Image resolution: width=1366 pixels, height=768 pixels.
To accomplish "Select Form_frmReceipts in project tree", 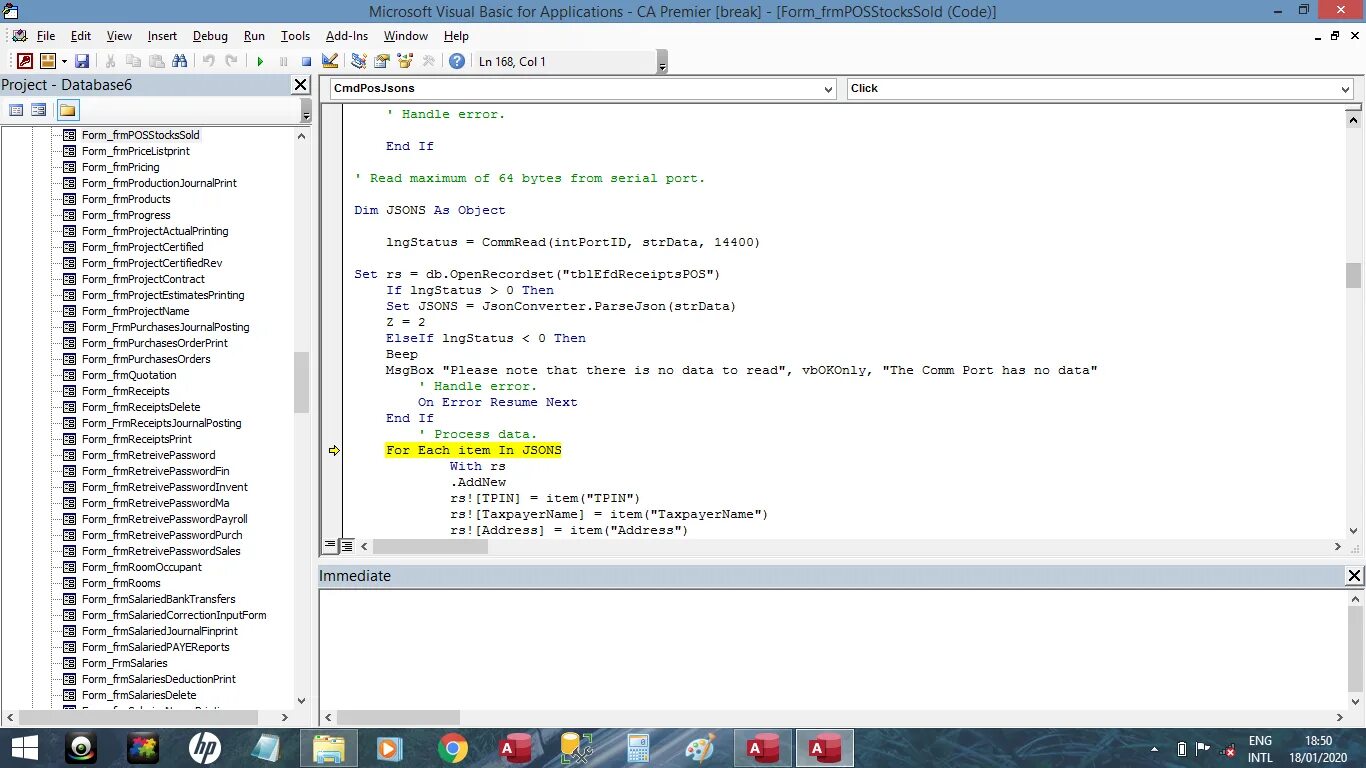I will 125,391.
